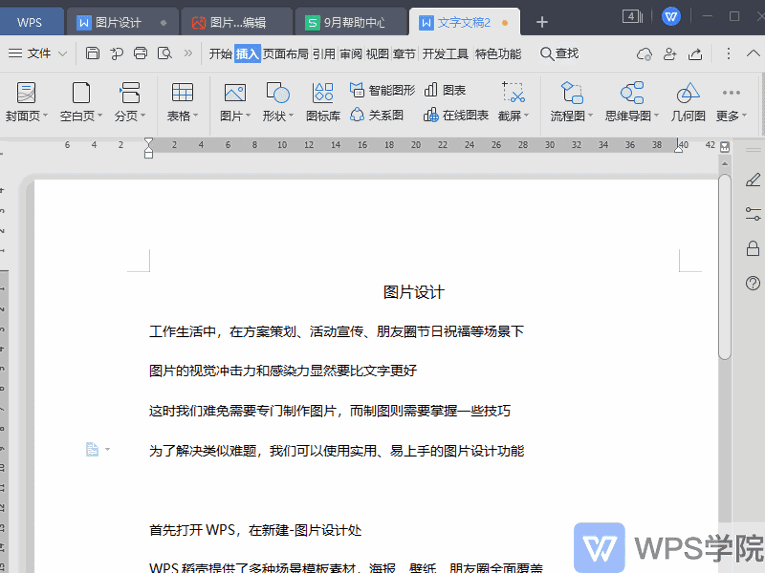Insert 关系图 relationship diagram
765x573 pixels.
377,115
